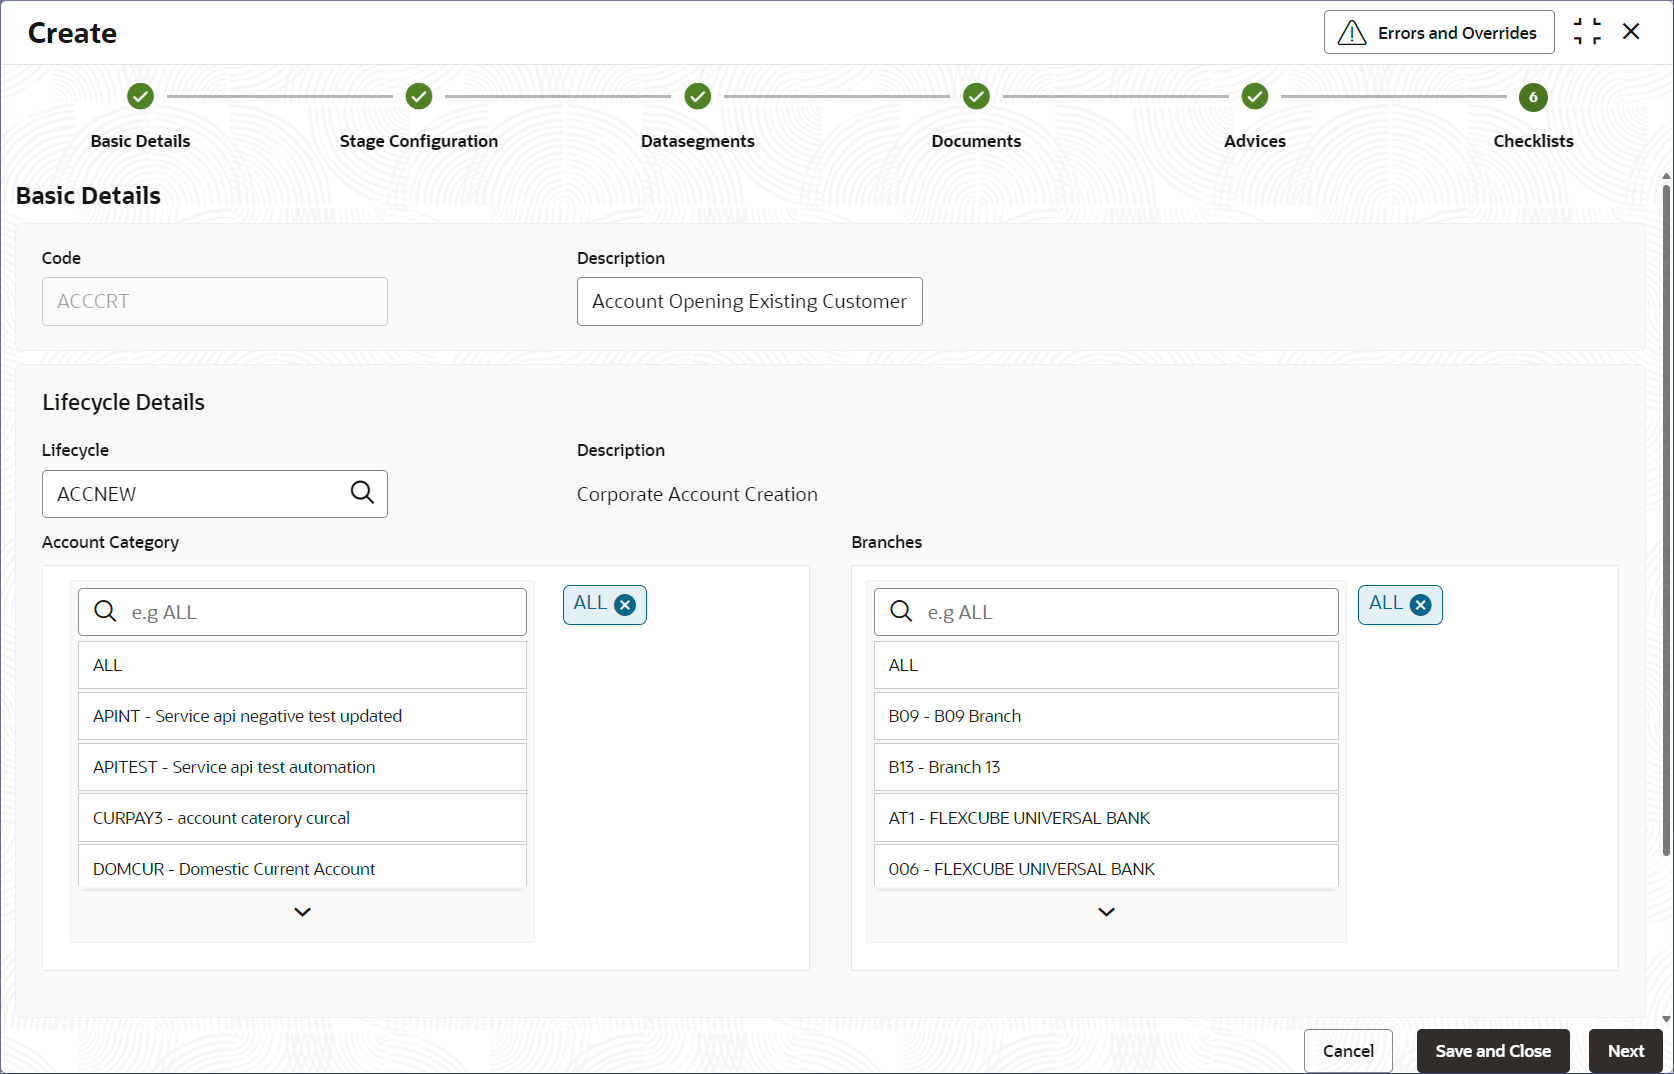Image resolution: width=1674 pixels, height=1074 pixels.
Task: Expand the Branches list chevron
Action: pos(1106,912)
